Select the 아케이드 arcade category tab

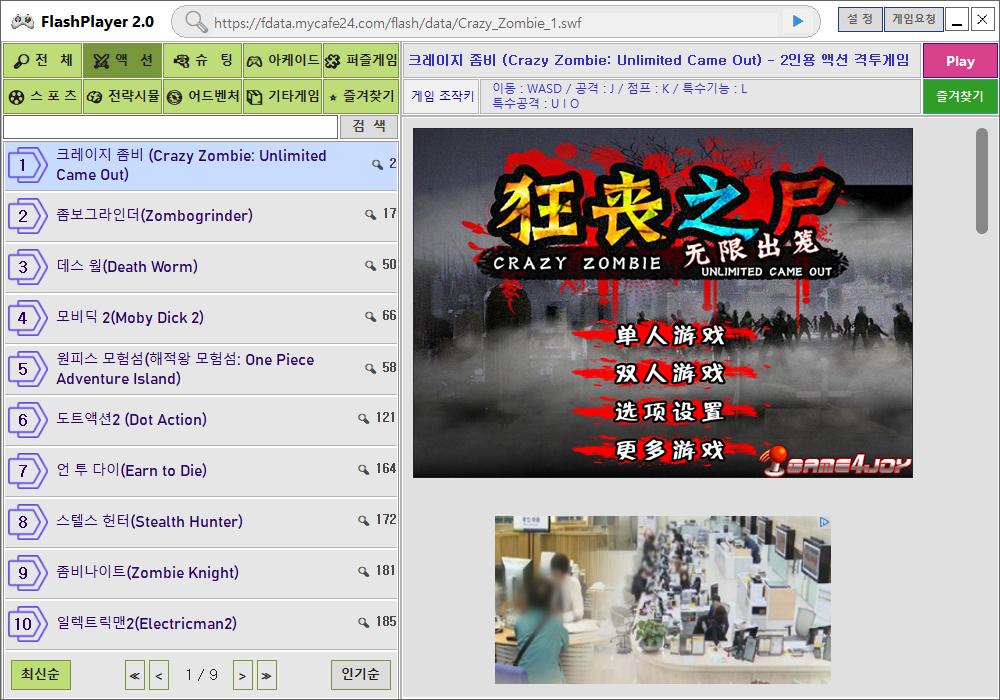(x=283, y=61)
